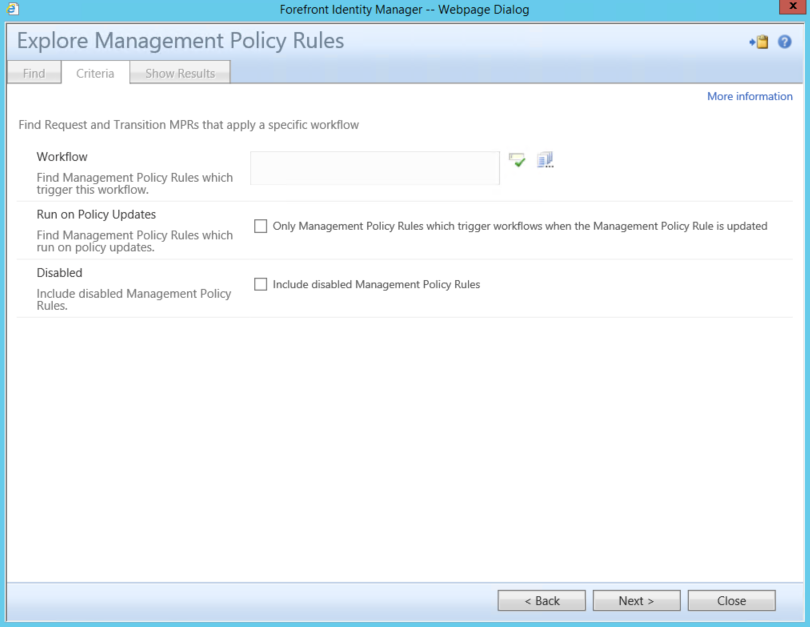Click the validate and resolve workflow icon
This screenshot has width=810, height=627.
517,160
